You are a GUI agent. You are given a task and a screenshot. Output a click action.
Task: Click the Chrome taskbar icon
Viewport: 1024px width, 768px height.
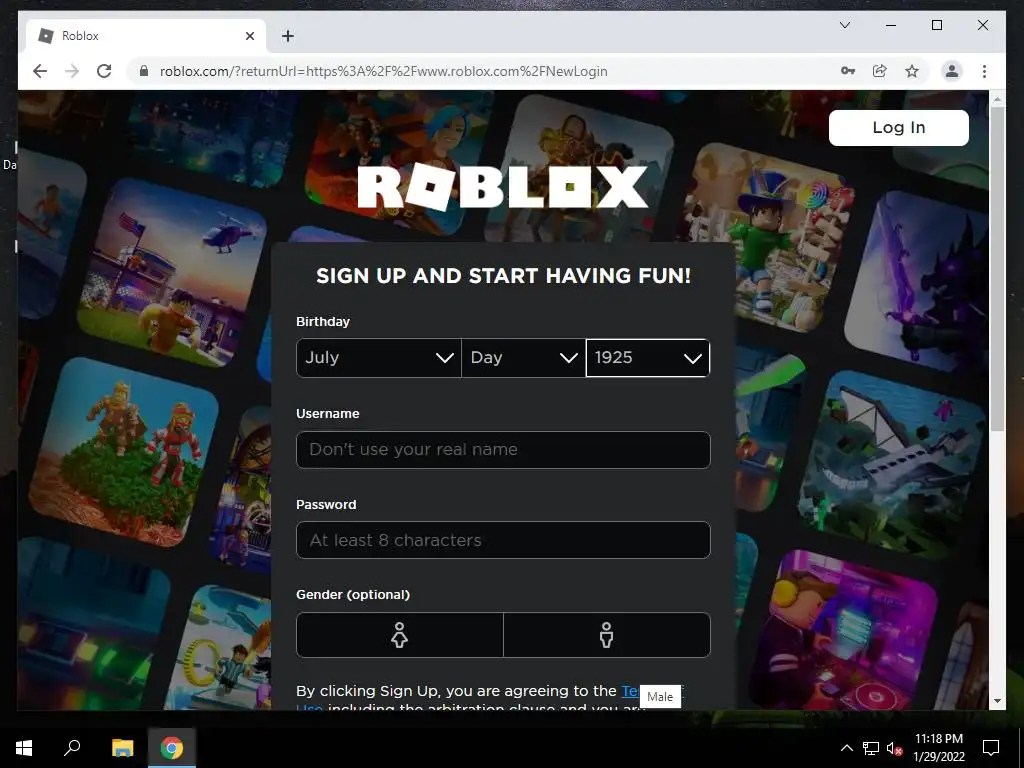pos(172,748)
